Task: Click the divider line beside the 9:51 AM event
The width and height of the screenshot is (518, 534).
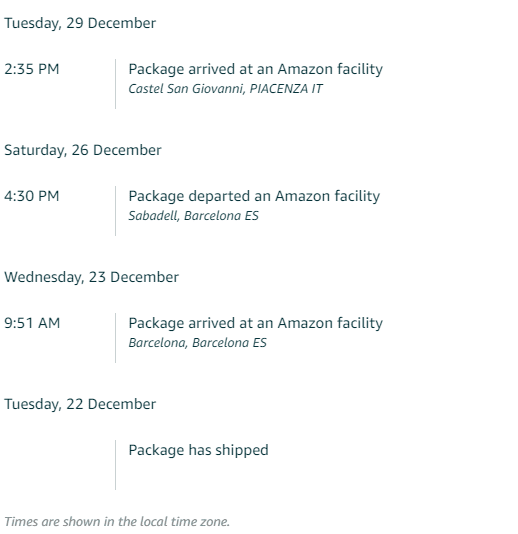Action: [x=115, y=338]
